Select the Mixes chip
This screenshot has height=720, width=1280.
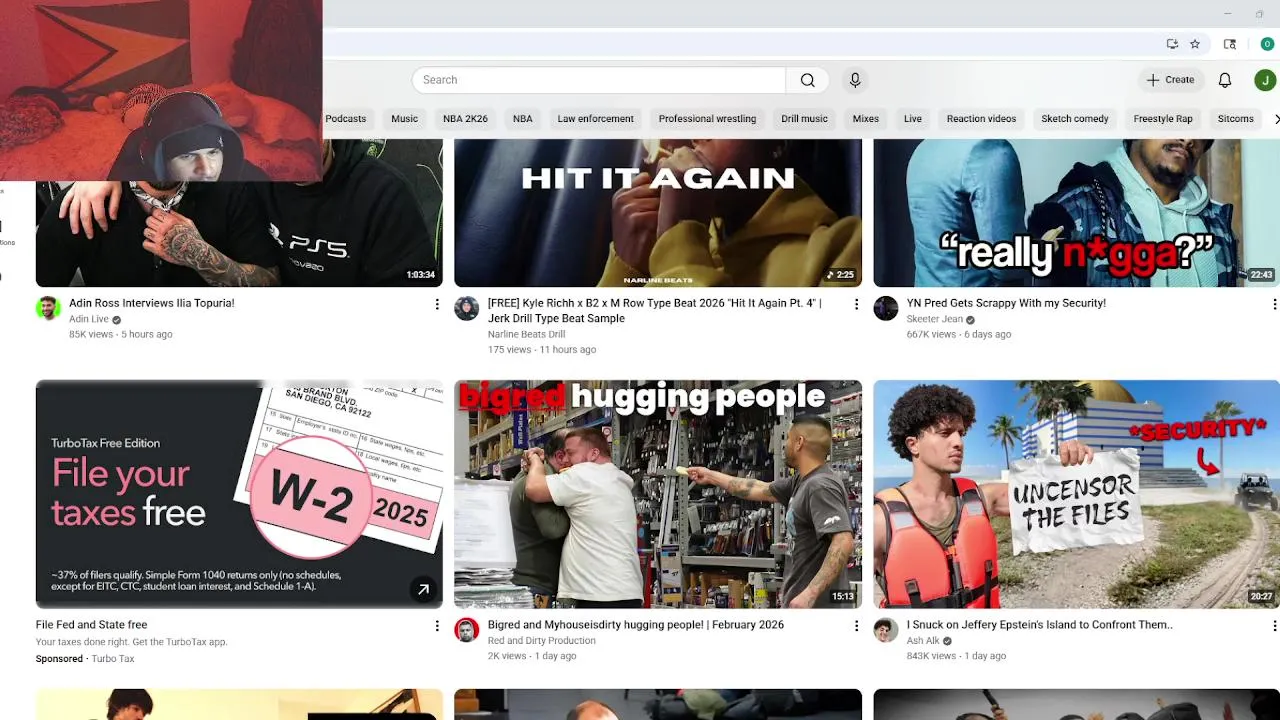click(866, 119)
